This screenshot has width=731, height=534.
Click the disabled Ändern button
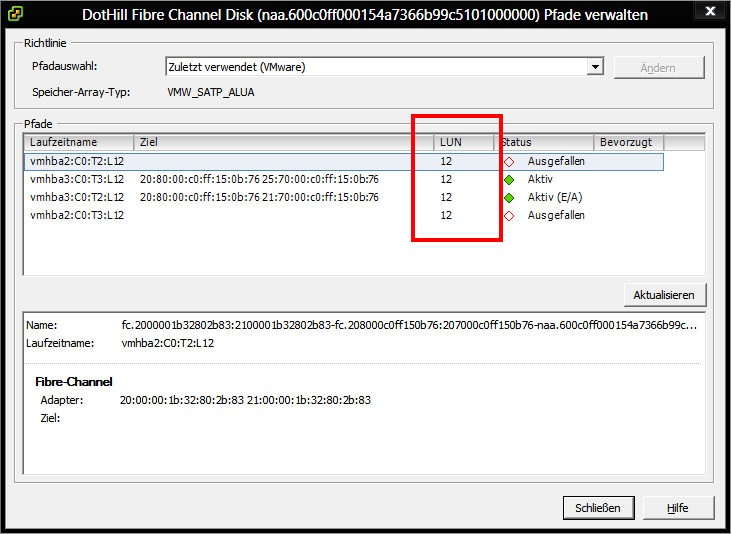point(658,68)
